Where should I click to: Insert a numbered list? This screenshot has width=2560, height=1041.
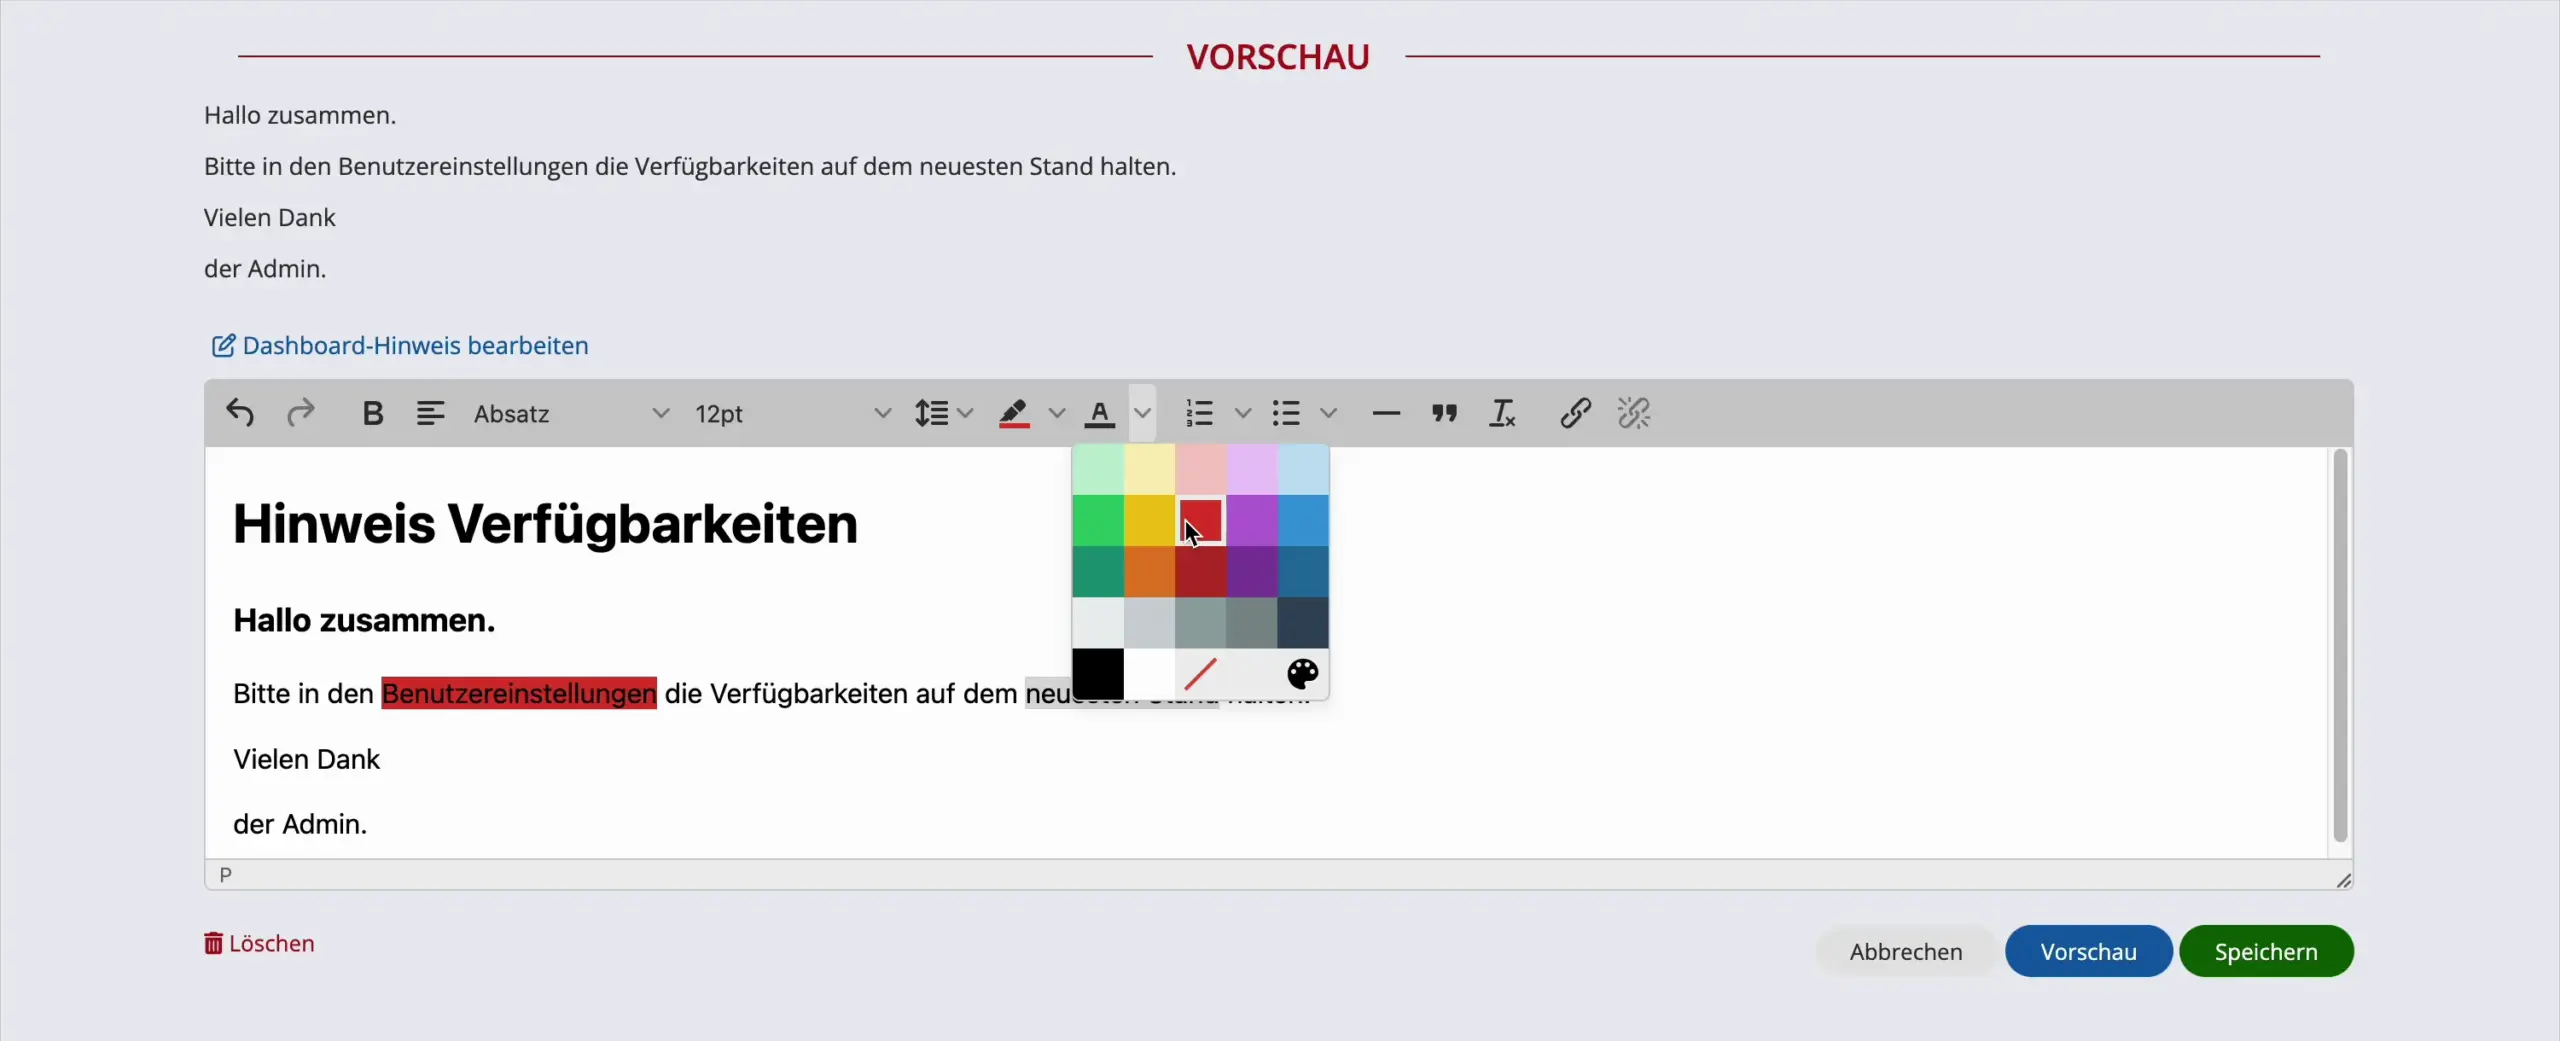[x=1199, y=413]
